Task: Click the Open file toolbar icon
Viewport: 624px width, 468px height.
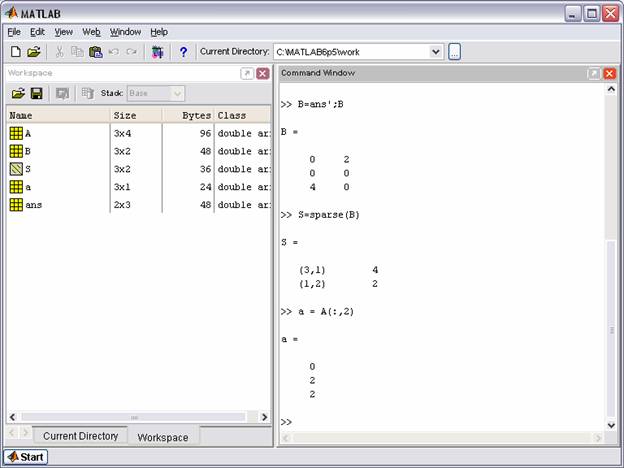Action: coord(34,52)
